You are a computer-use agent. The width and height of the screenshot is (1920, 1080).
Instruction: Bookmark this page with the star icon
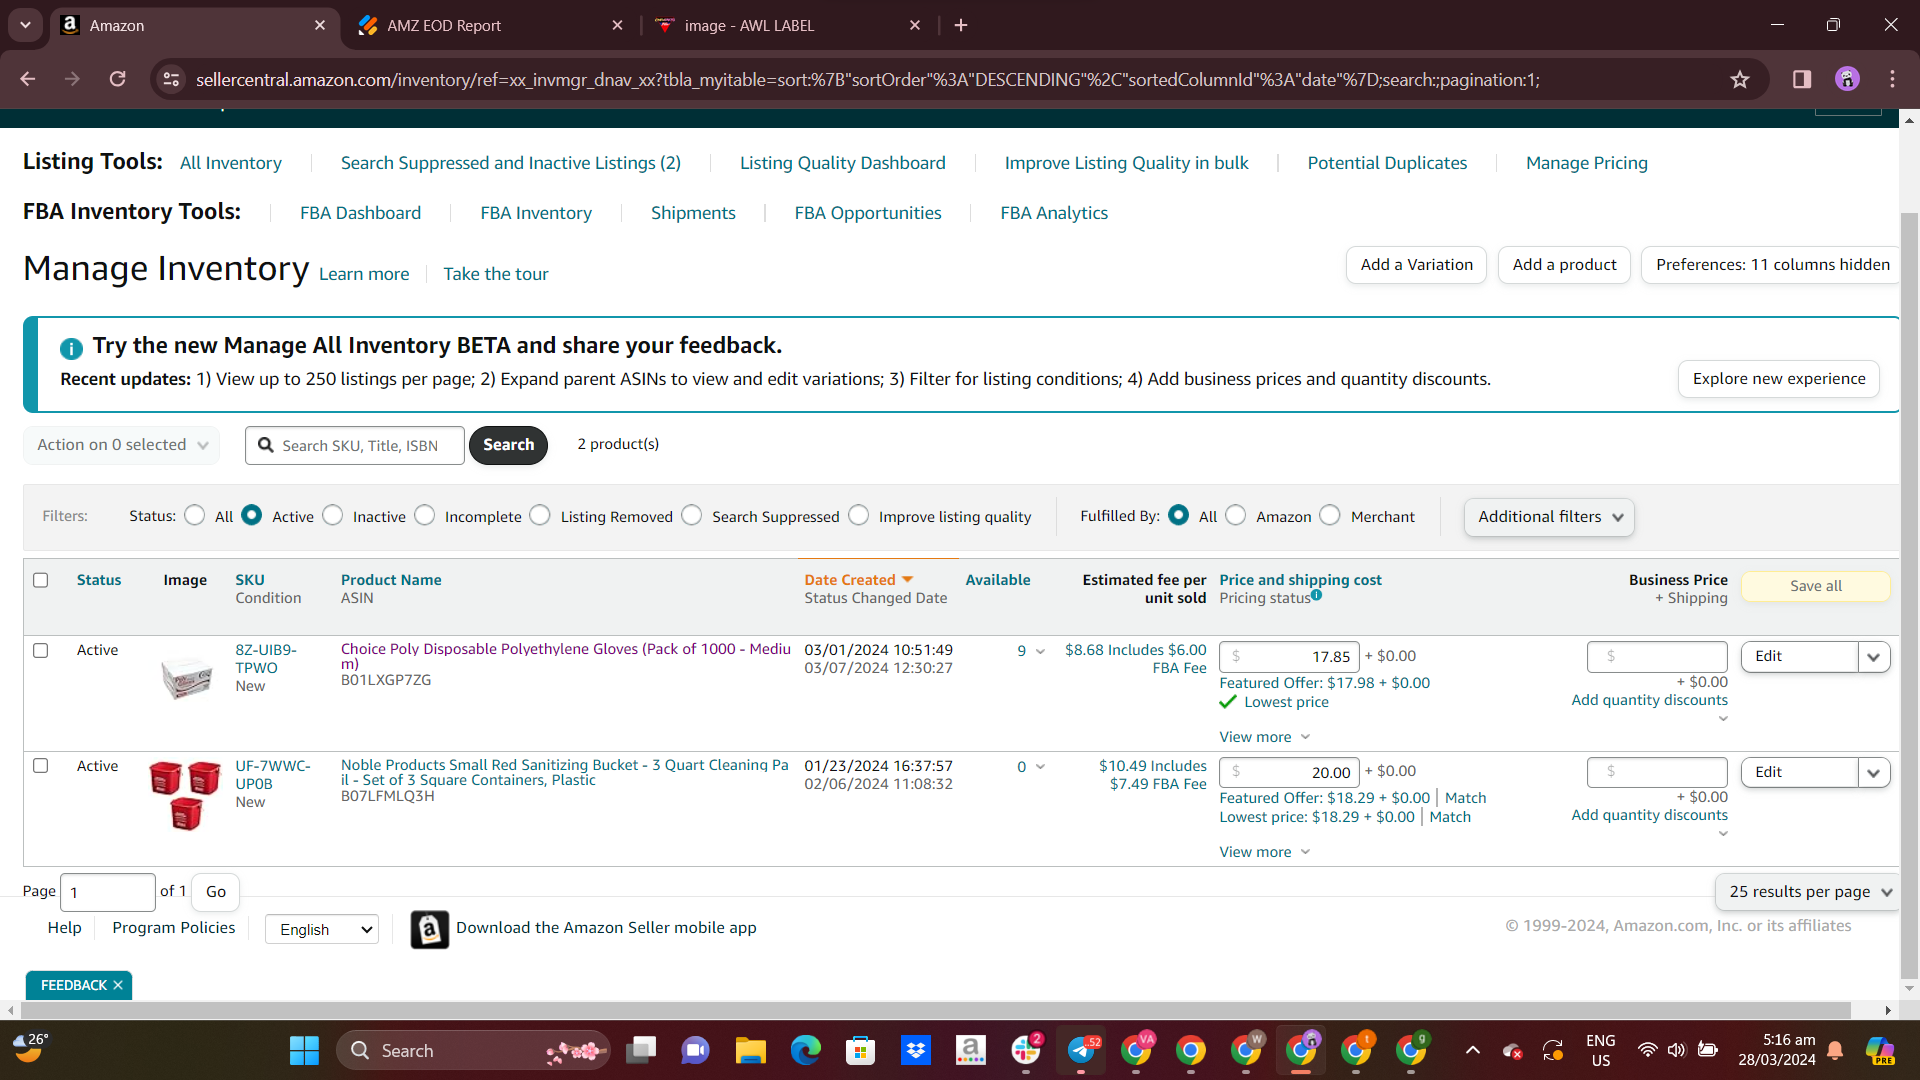point(1740,79)
